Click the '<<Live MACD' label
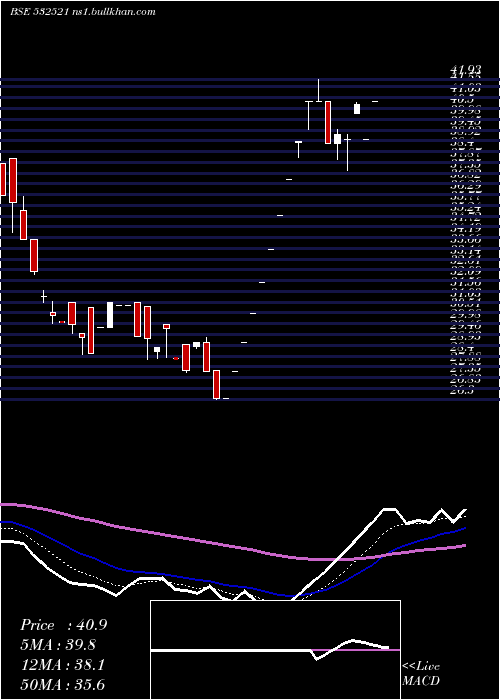 (421, 674)
